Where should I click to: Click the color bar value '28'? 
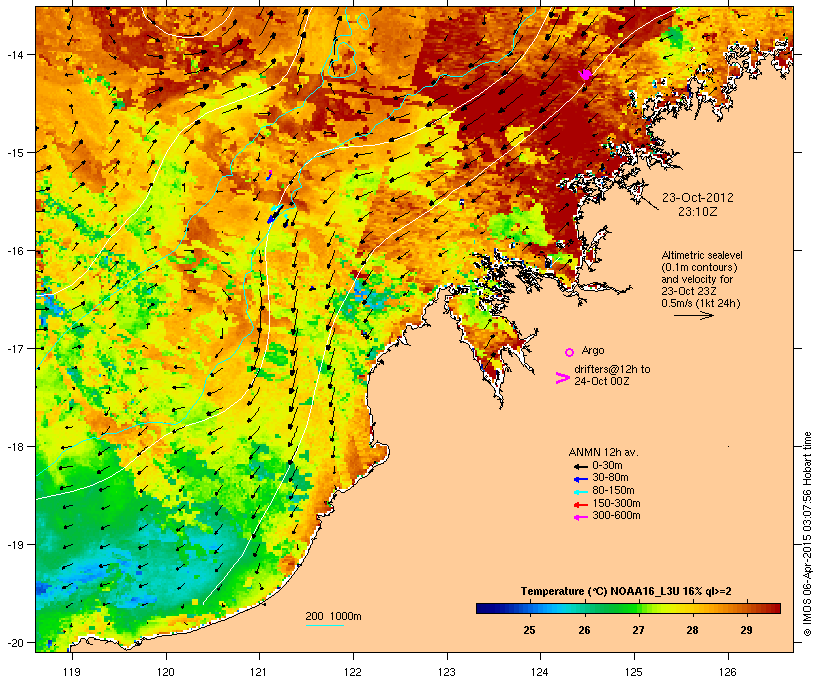692,630
